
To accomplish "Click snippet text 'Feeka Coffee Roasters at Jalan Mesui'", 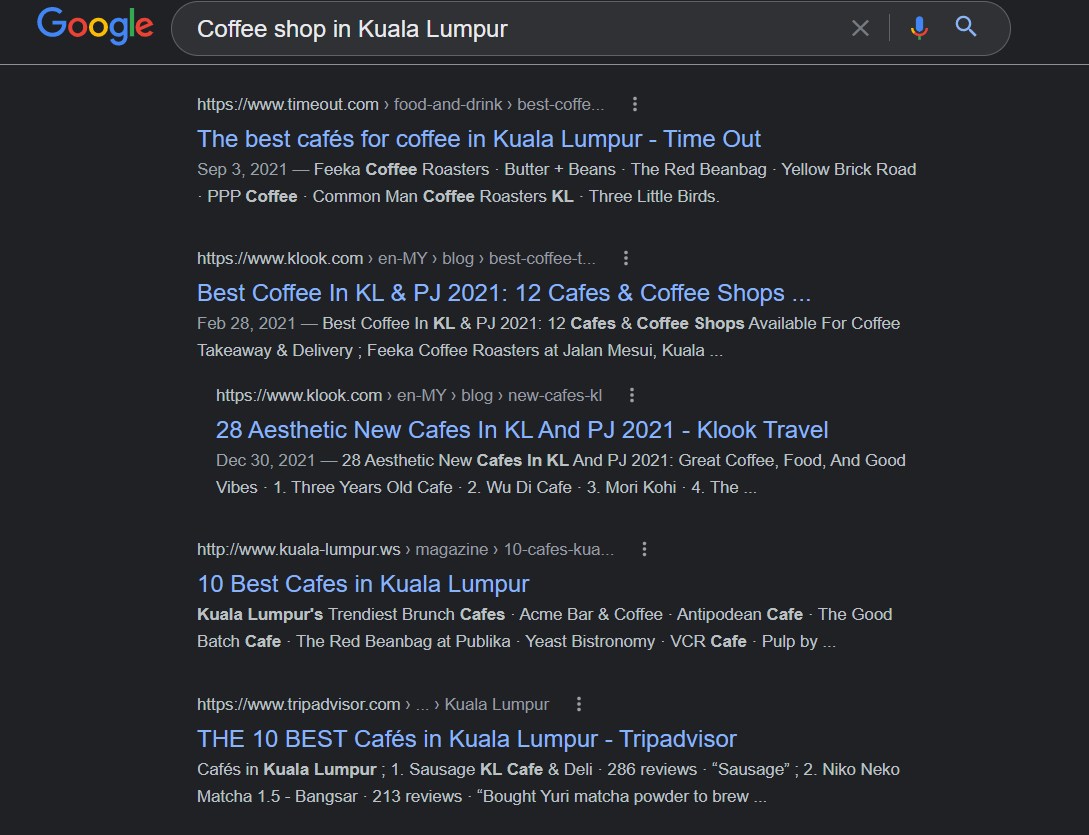I will click(x=510, y=351).
